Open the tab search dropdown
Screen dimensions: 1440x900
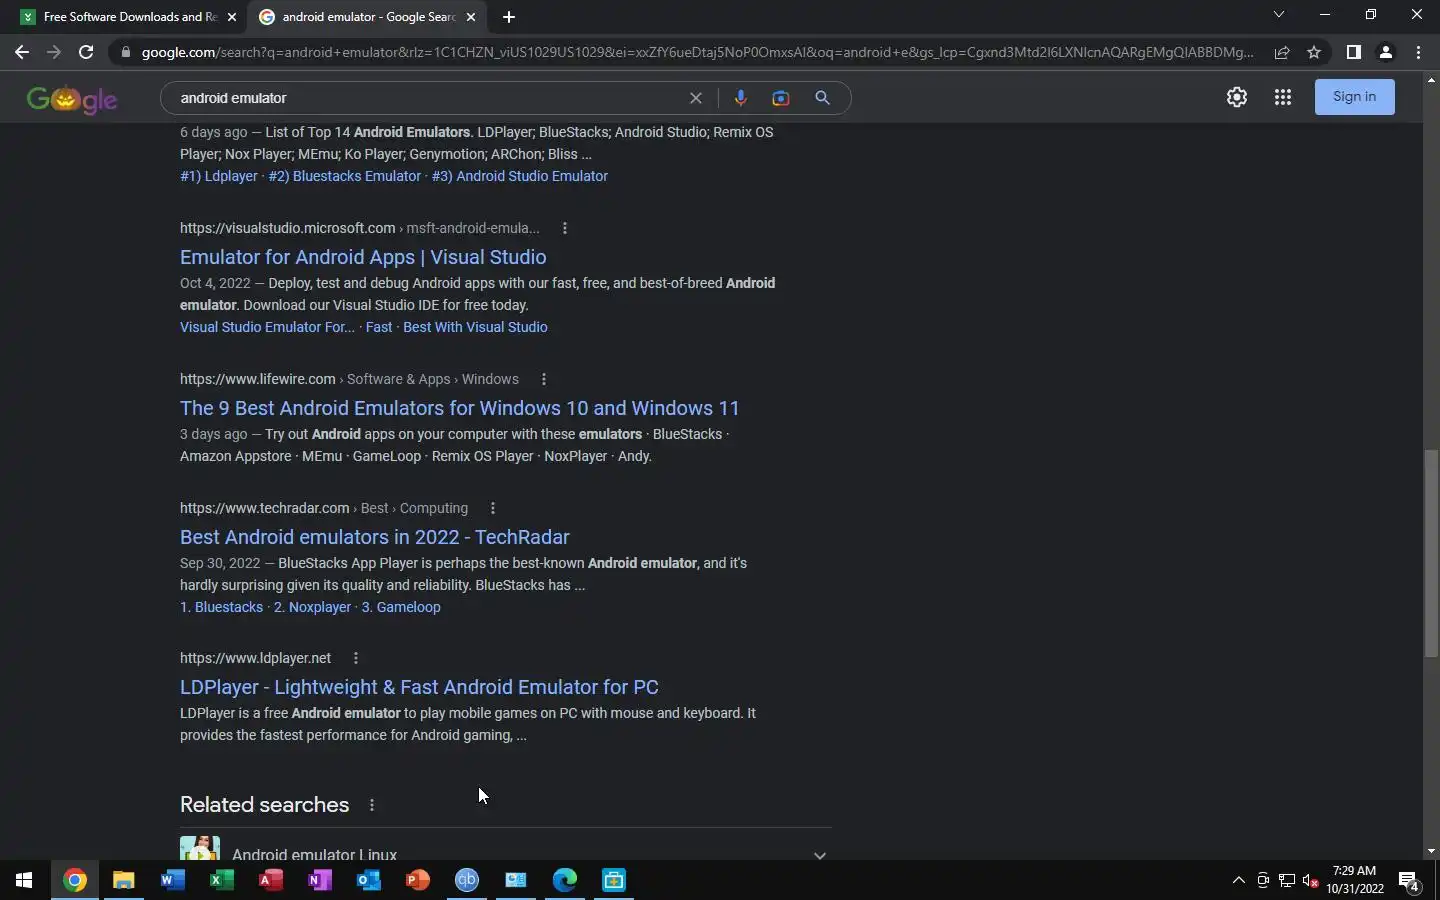pyautogui.click(x=1278, y=15)
